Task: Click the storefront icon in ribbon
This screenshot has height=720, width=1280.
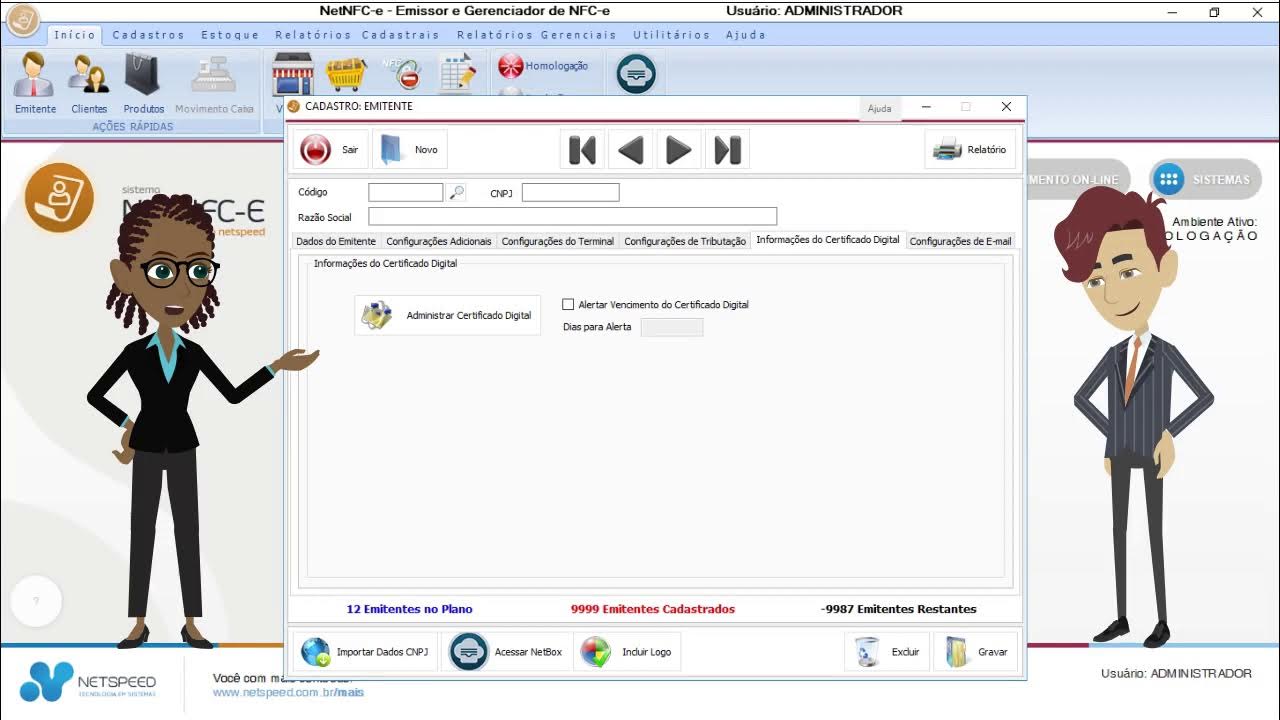Action: [x=293, y=75]
